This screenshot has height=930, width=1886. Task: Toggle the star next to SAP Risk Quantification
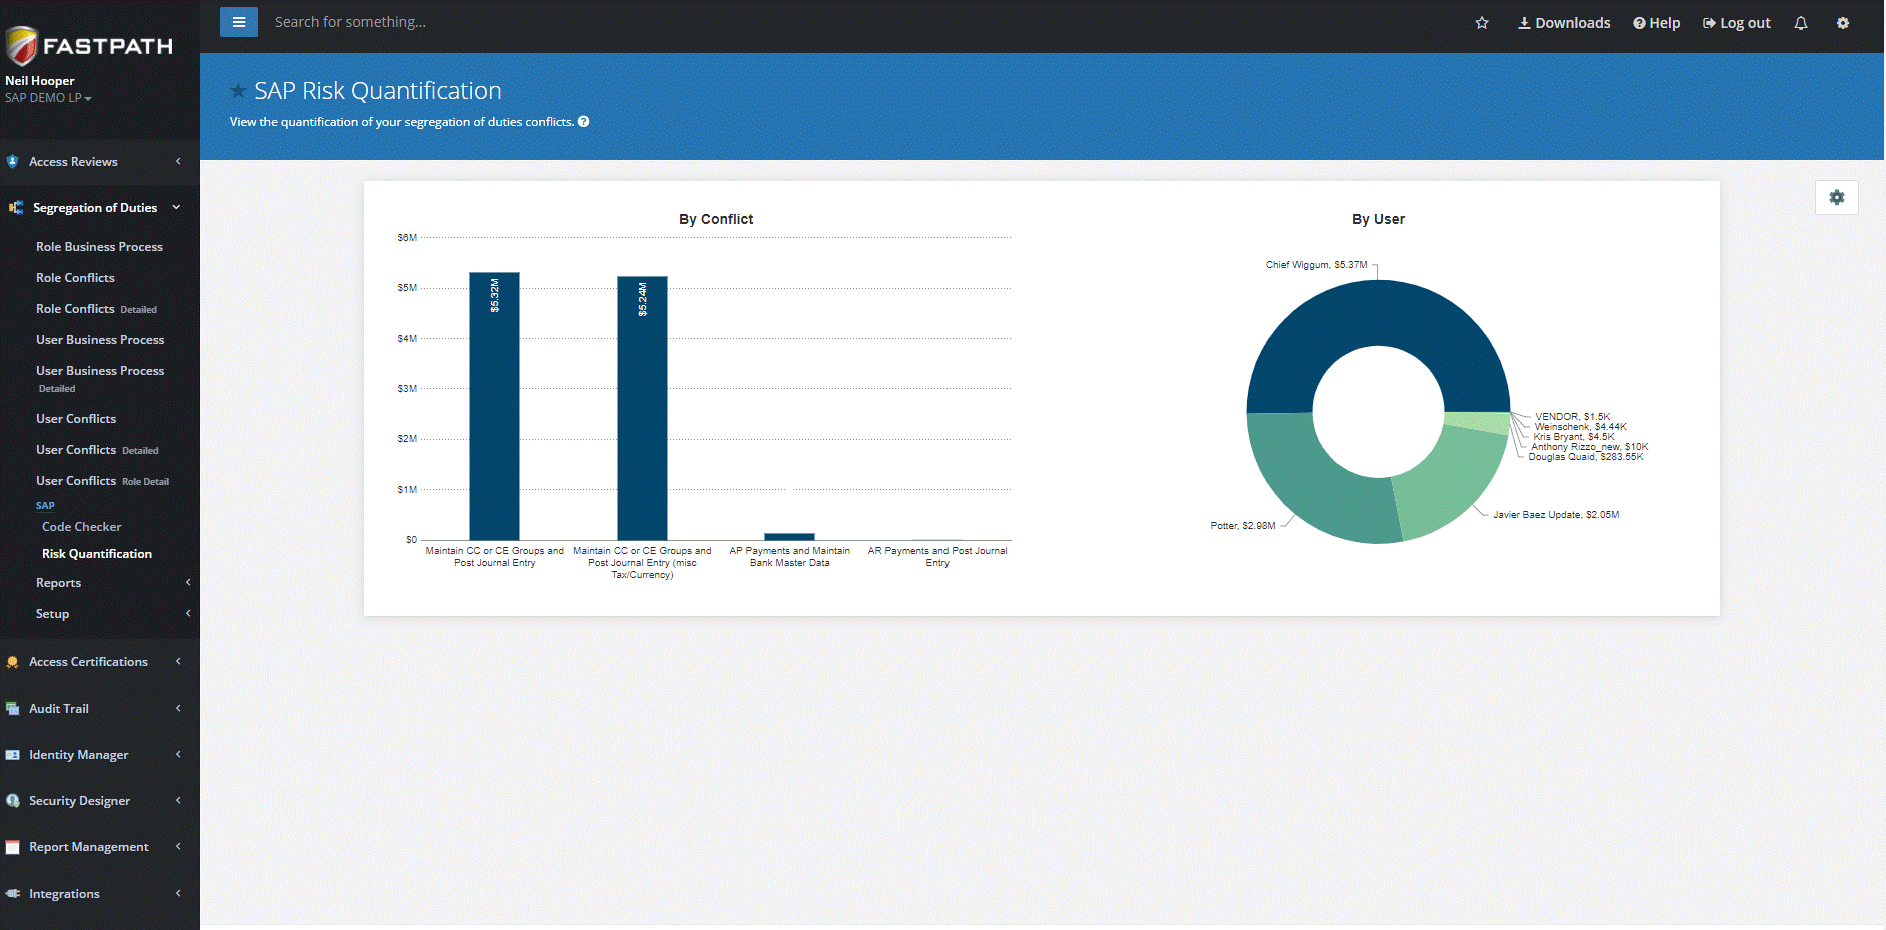(x=238, y=90)
